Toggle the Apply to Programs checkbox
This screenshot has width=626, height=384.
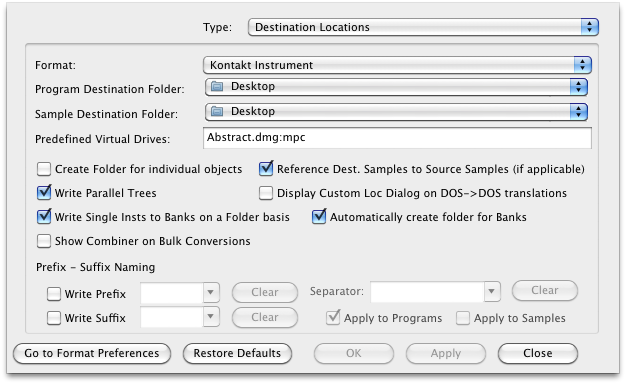pyautogui.click(x=333, y=318)
